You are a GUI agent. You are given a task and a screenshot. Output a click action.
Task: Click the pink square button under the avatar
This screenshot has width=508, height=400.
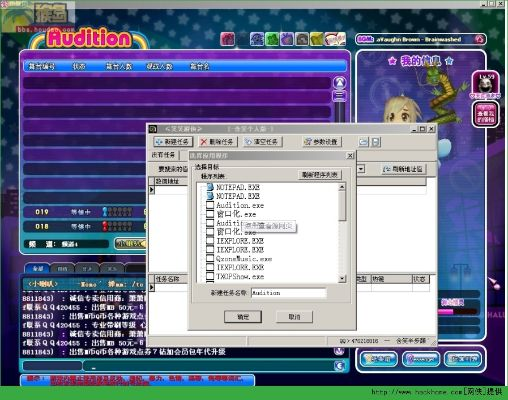tap(486, 114)
